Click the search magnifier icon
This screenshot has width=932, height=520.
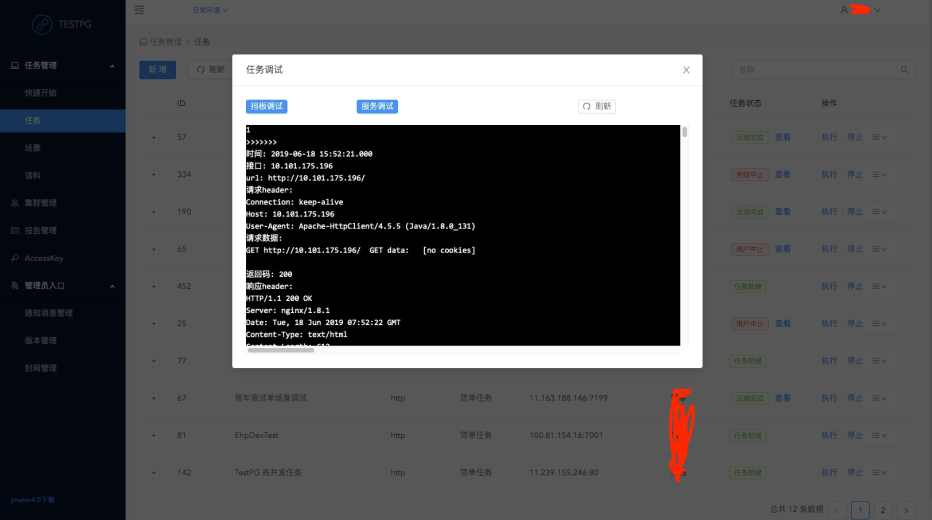904,70
